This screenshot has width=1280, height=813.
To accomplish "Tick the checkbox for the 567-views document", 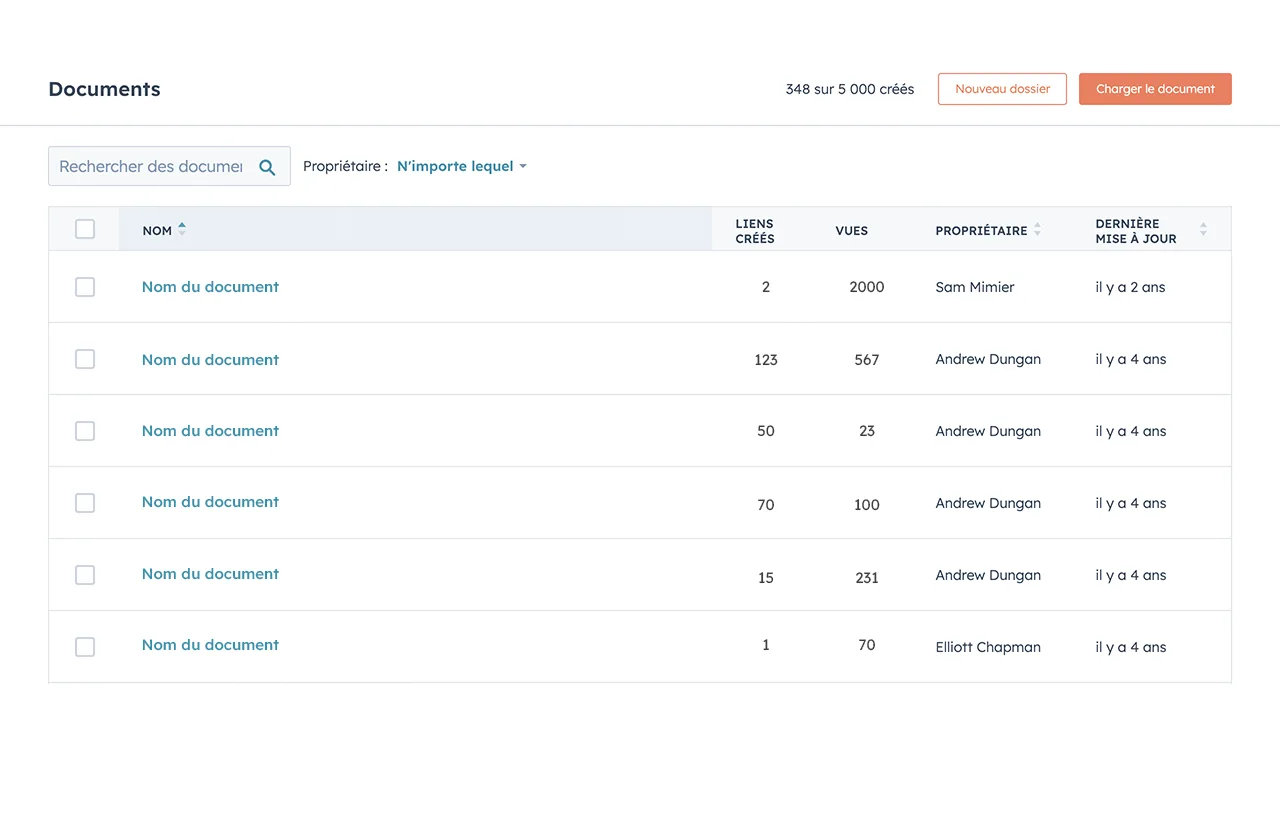I will [x=85, y=359].
